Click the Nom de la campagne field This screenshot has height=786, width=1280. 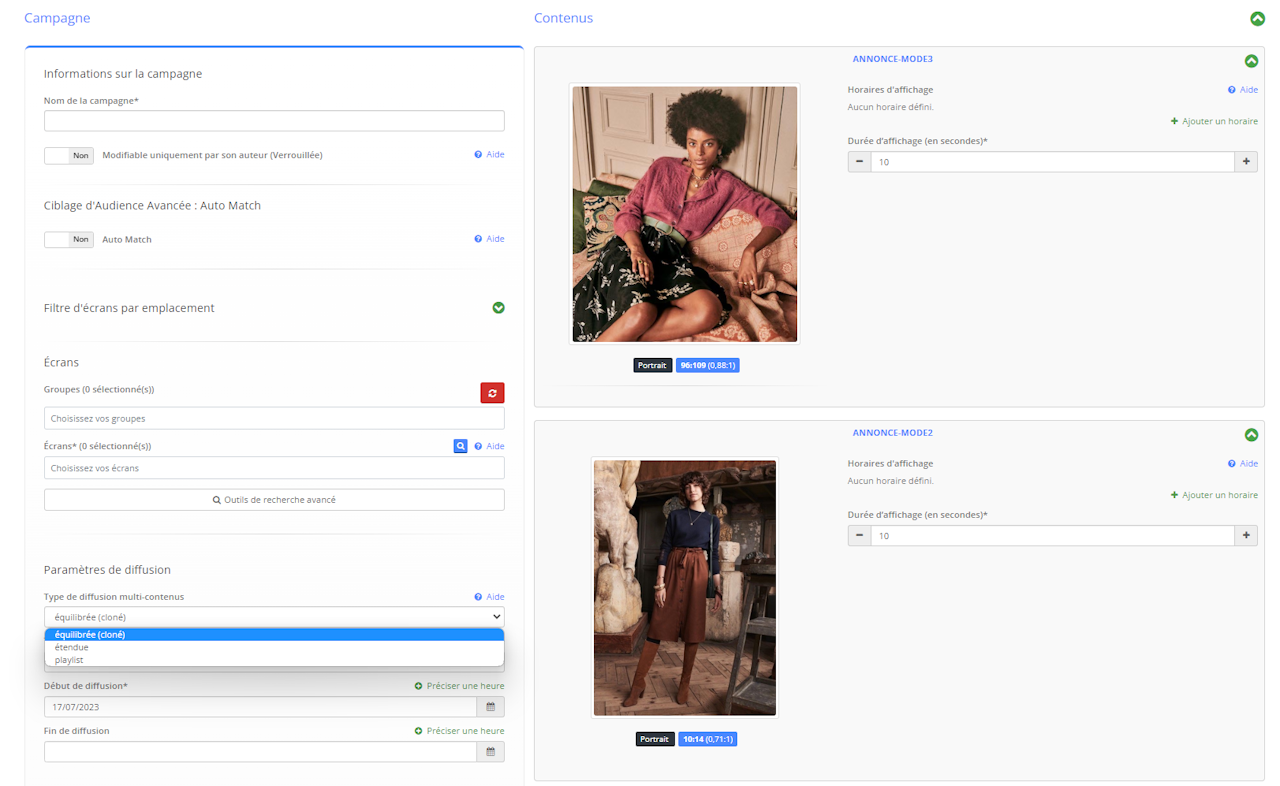tap(274, 121)
